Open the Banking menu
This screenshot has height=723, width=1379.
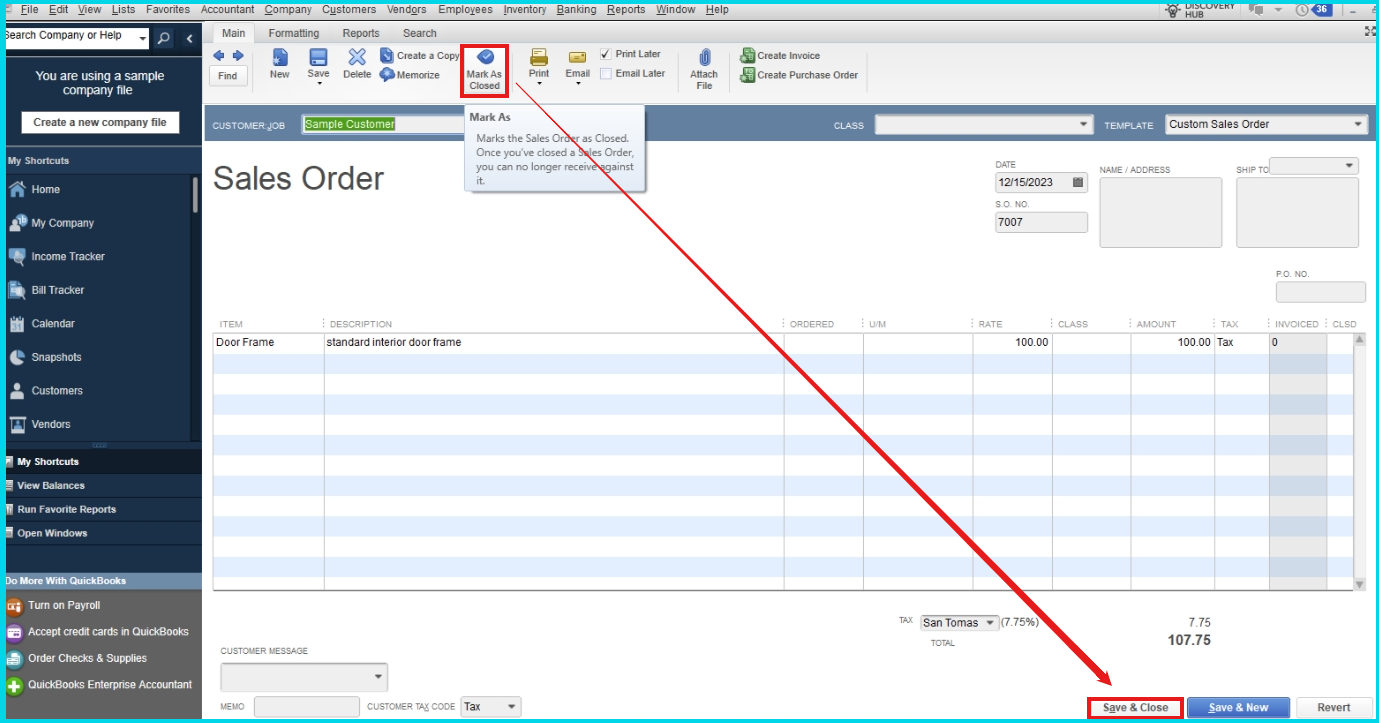(x=575, y=9)
